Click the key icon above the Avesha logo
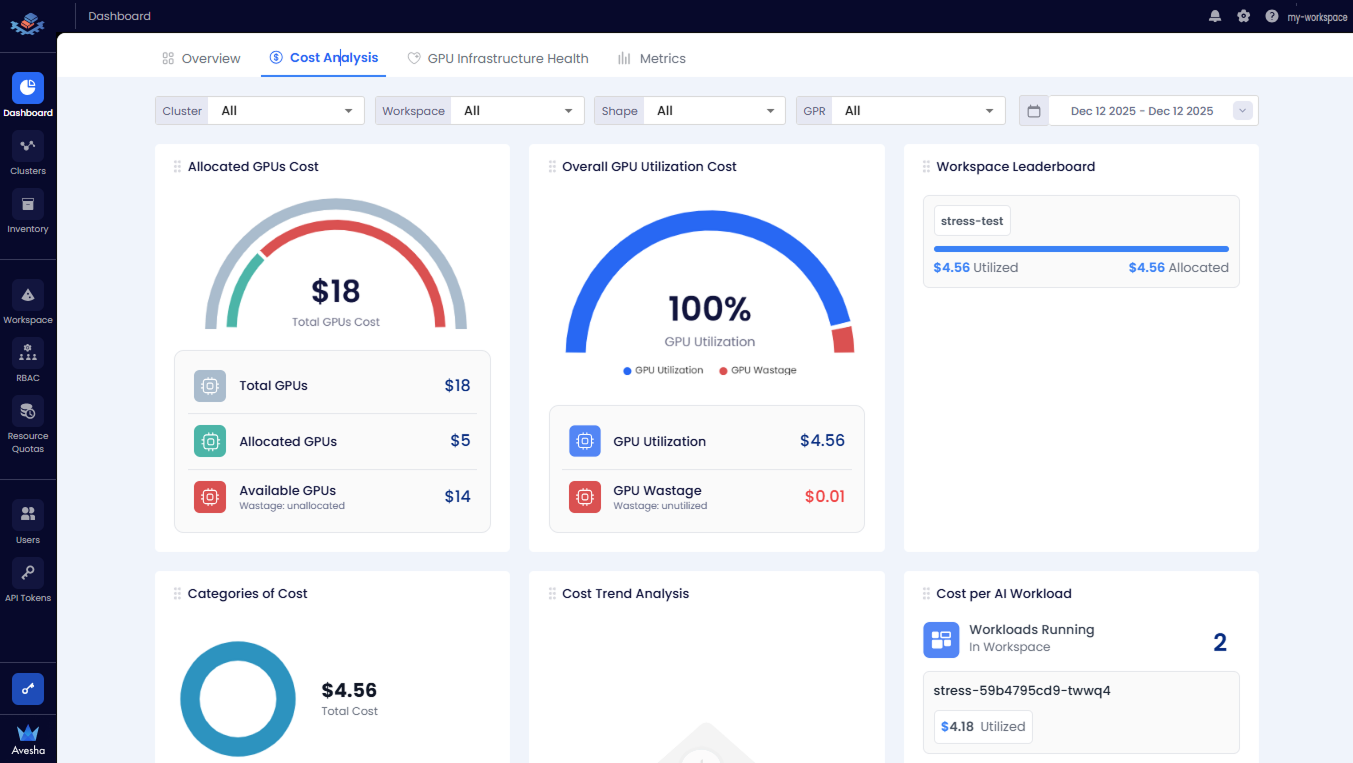 click(x=27, y=688)
